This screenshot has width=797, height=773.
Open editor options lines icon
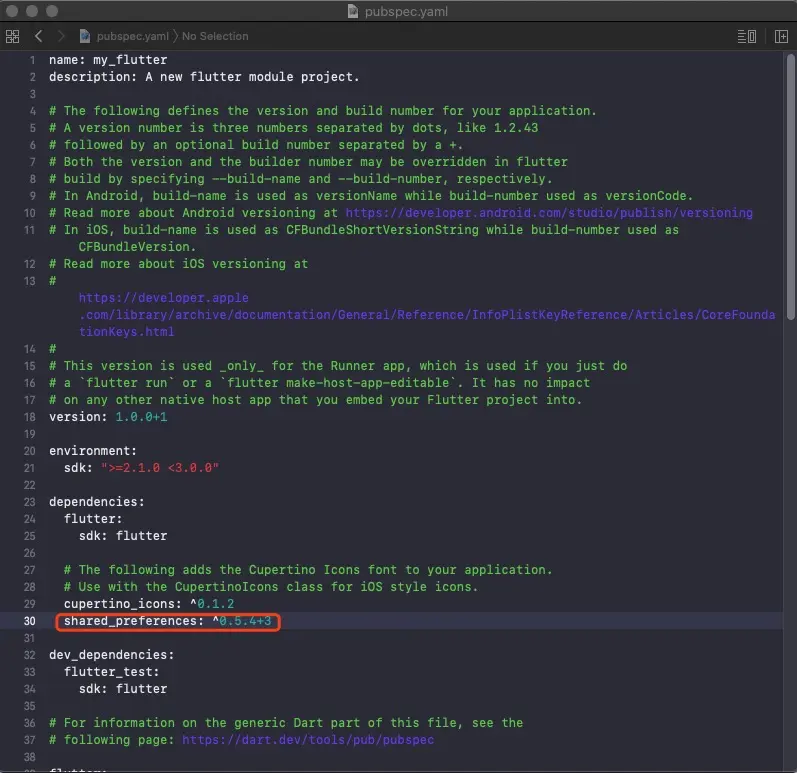pyautogui.click(x=747, y=36)
